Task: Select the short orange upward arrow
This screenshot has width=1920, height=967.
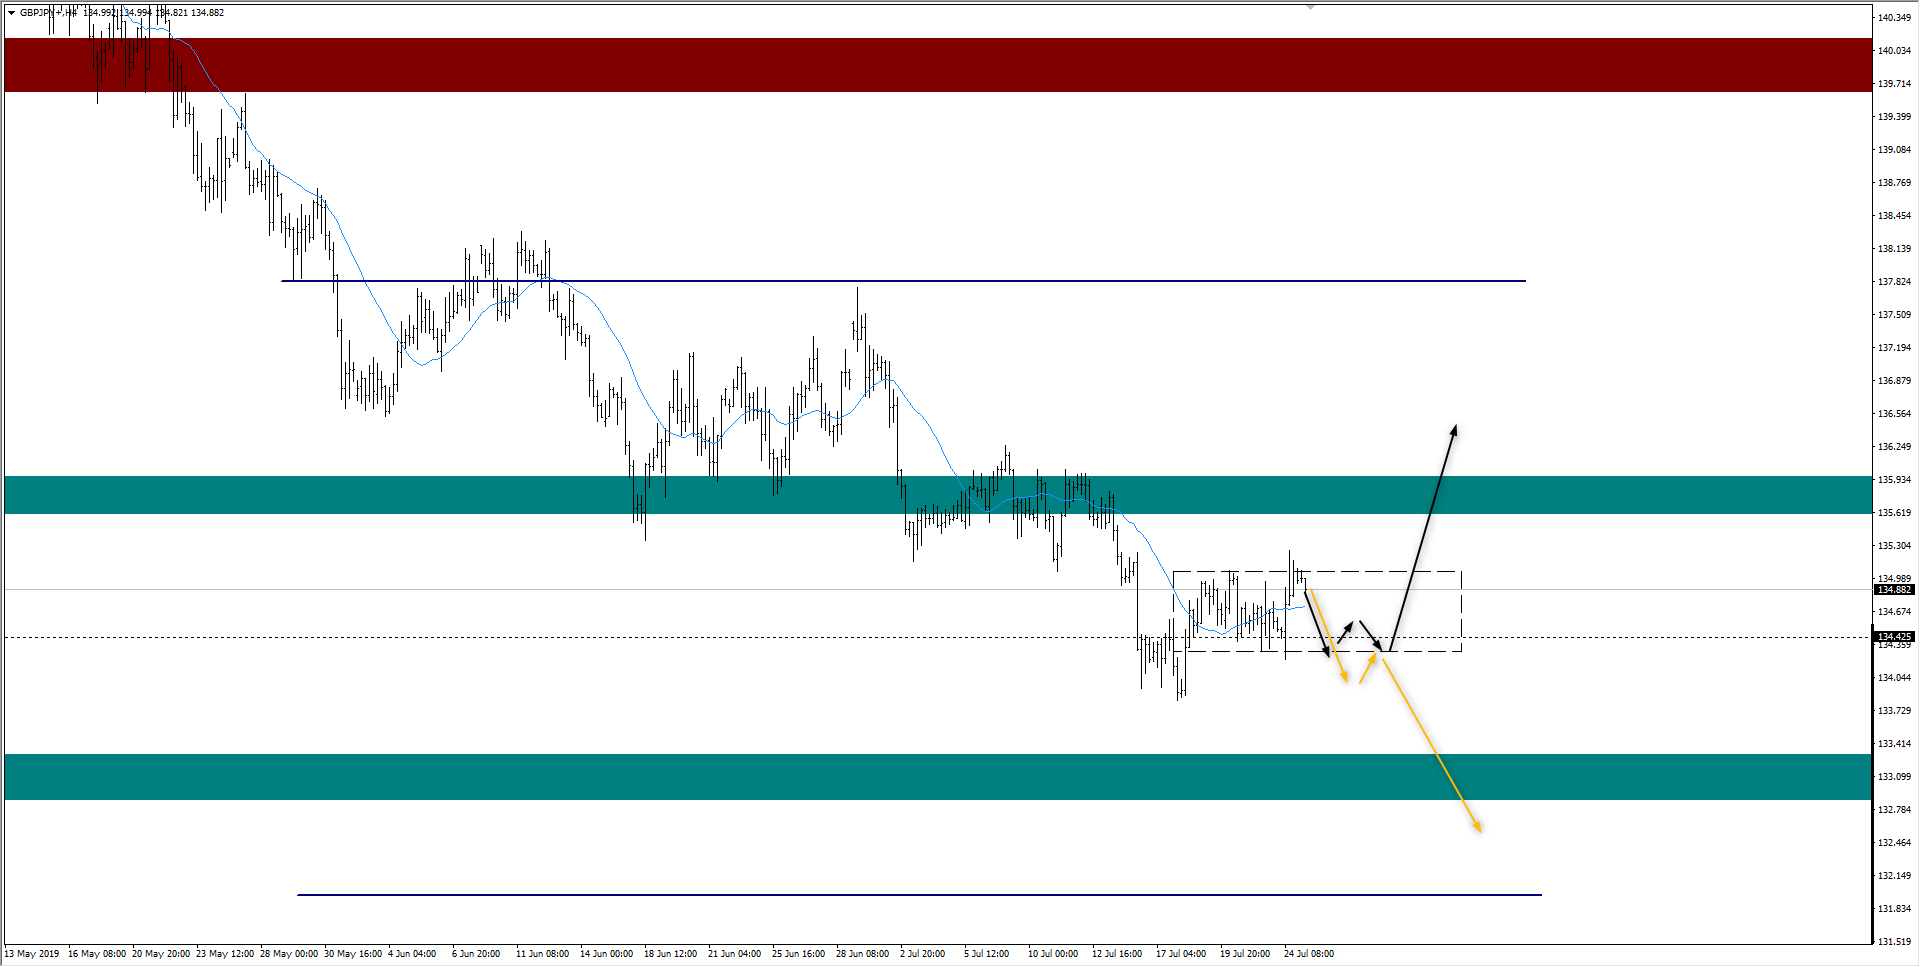Action: (1368, 668)
